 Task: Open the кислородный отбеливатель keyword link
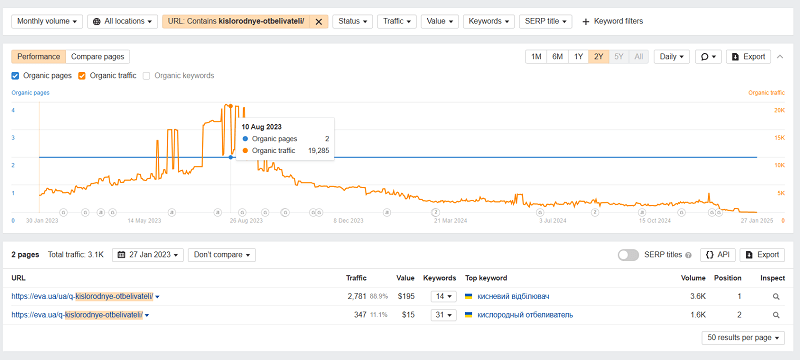tap(525, 315)
